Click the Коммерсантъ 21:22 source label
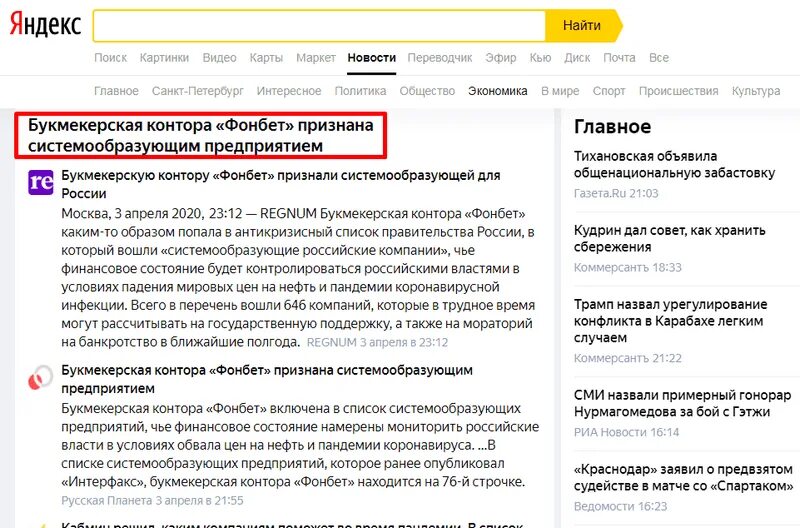 (x=628, y=358)
